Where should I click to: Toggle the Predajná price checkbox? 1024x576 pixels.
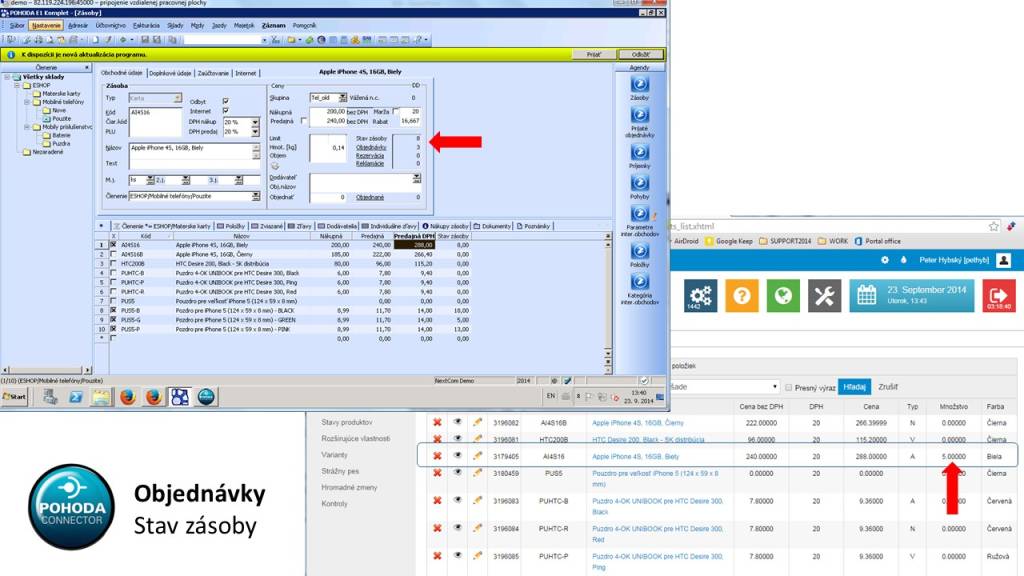click(304, 121)
